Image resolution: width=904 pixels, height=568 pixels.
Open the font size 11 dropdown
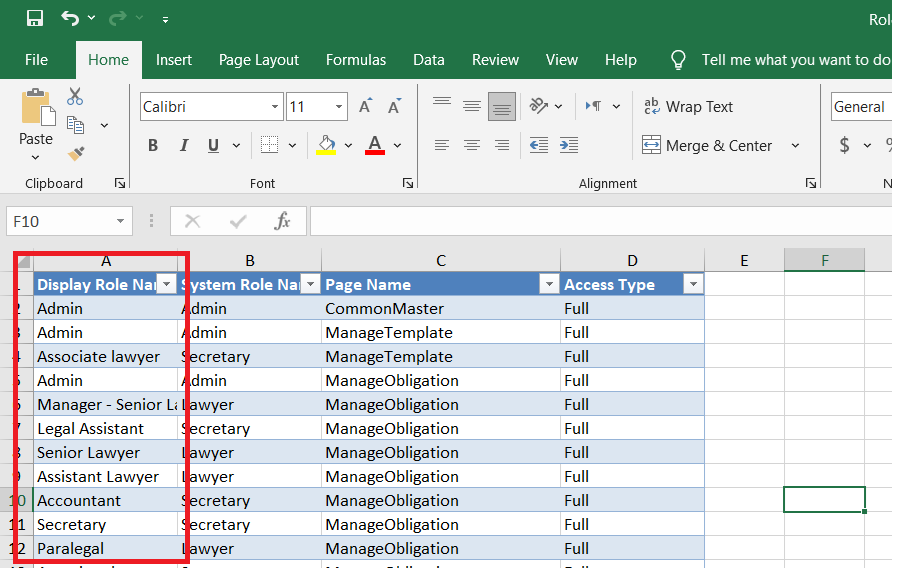339,107
